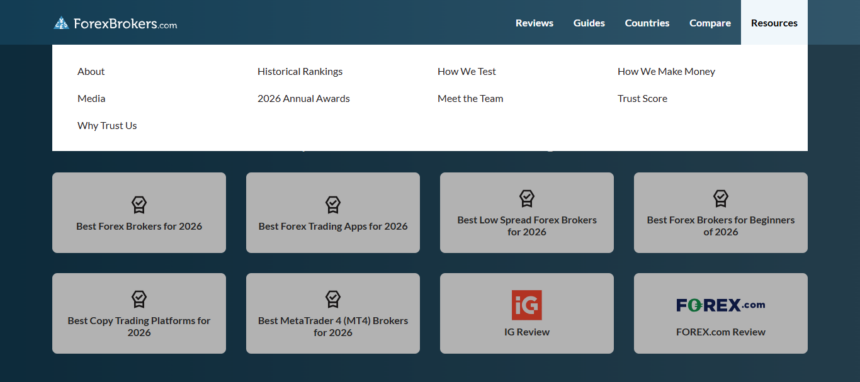Open the Compare menu
This screenshot has width=860, height=382.
tap(710, 23)
